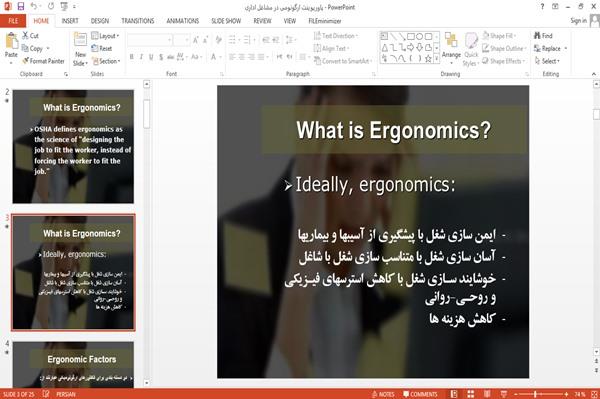Screen dimensions: 600x399
Task: Toggle left text alignment
Action: [232, 57]
